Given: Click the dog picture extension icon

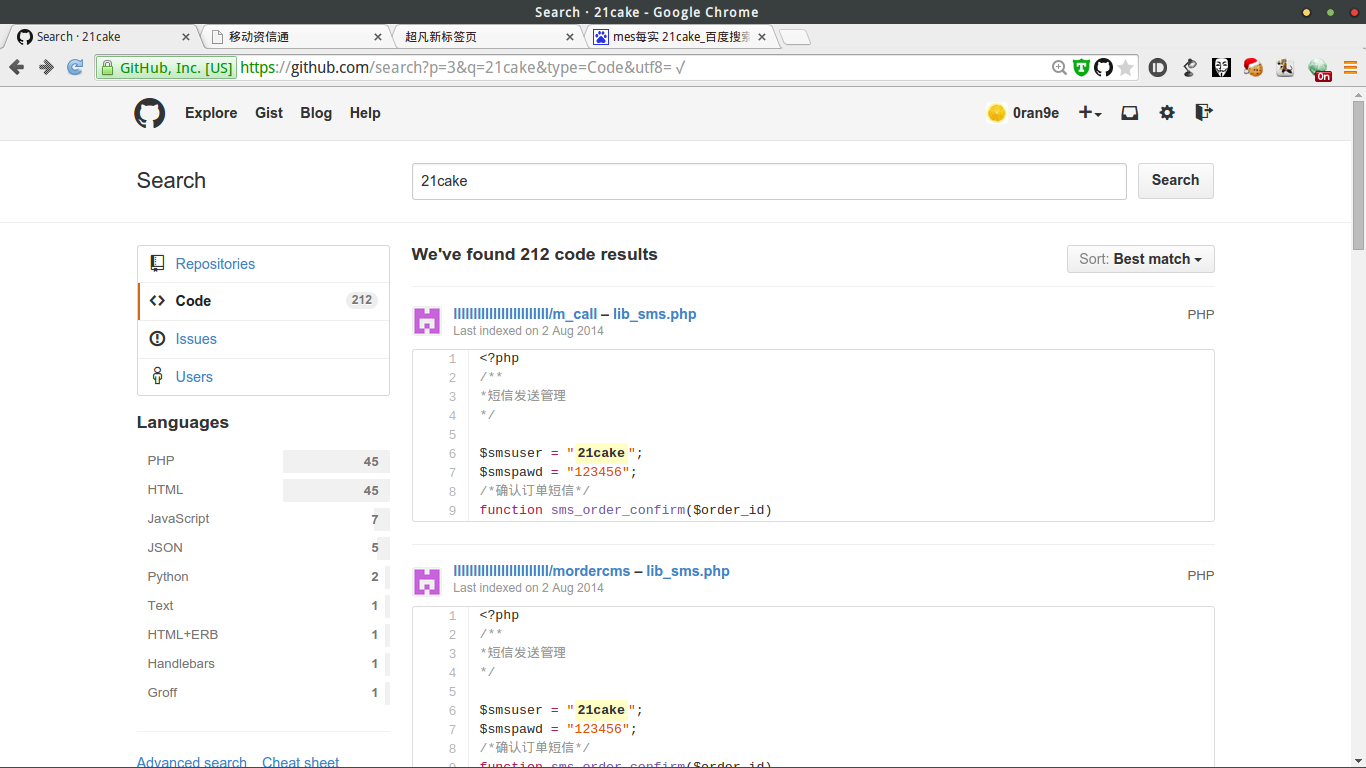Looking at the screenshot, I should pos(1285,68).
